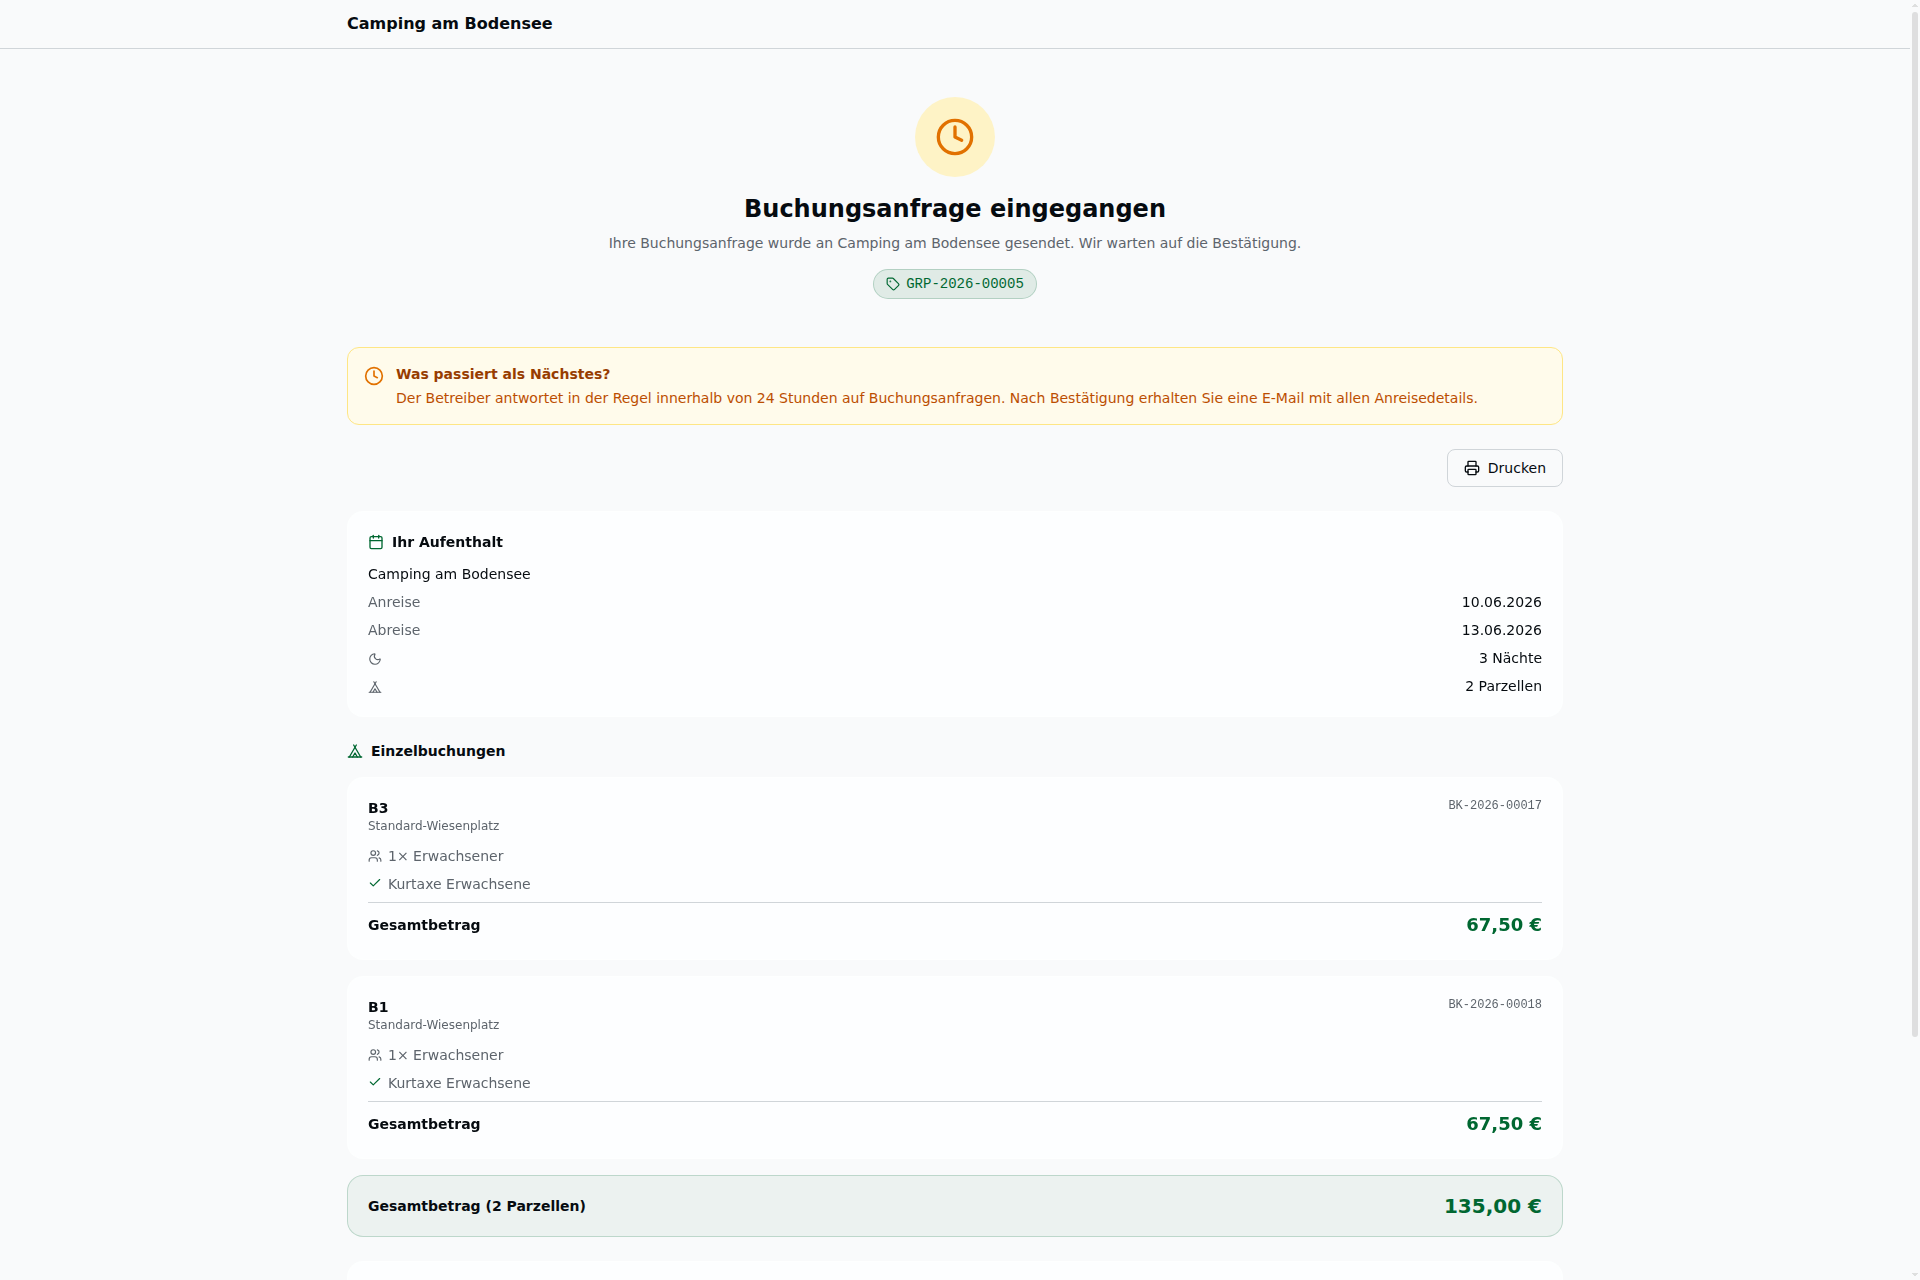Screen dimensions: 1920x1280
Task: Click the checkmark icon beside Kurtaxe in B3
Action: click(x=375, y=883)
